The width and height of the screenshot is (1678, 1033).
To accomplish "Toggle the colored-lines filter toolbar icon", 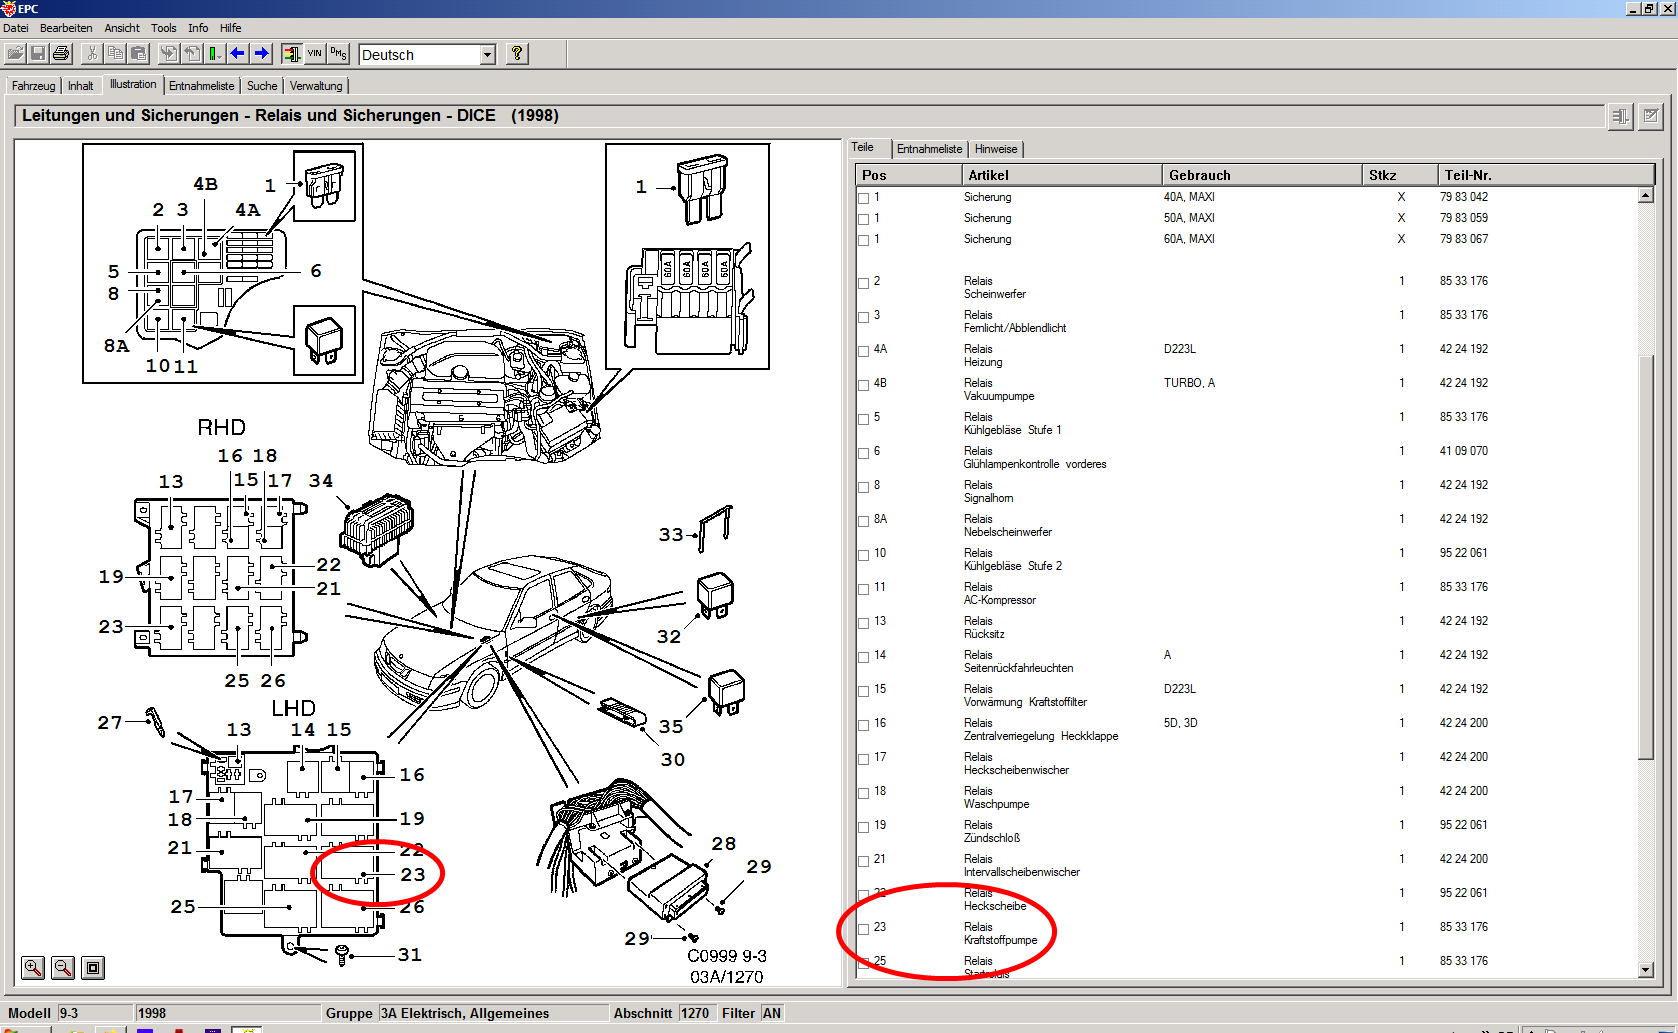I will 291,54.
